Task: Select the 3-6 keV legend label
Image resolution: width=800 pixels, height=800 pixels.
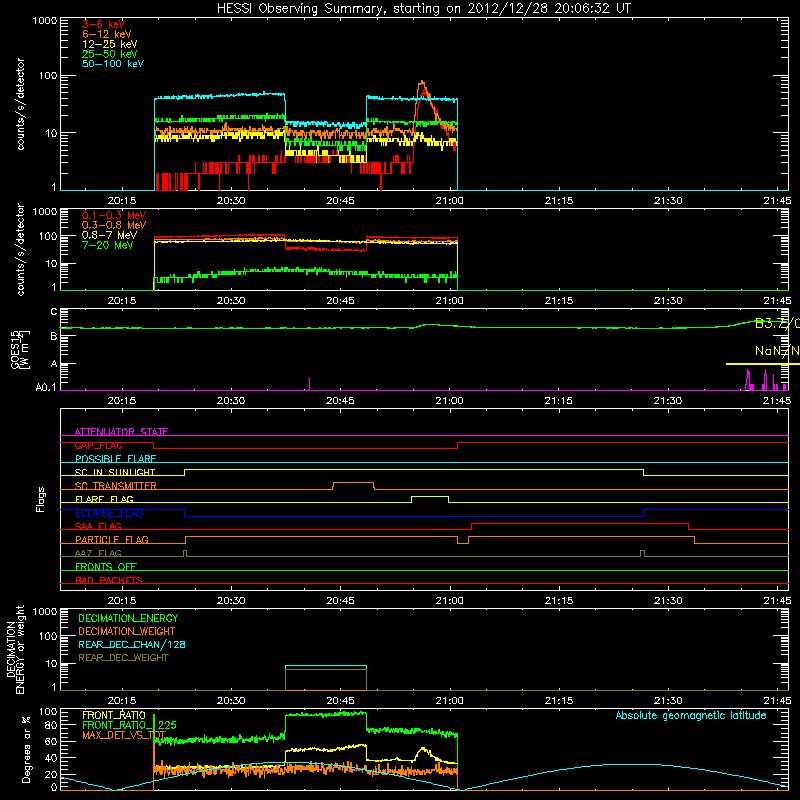Action: point(103,24)
